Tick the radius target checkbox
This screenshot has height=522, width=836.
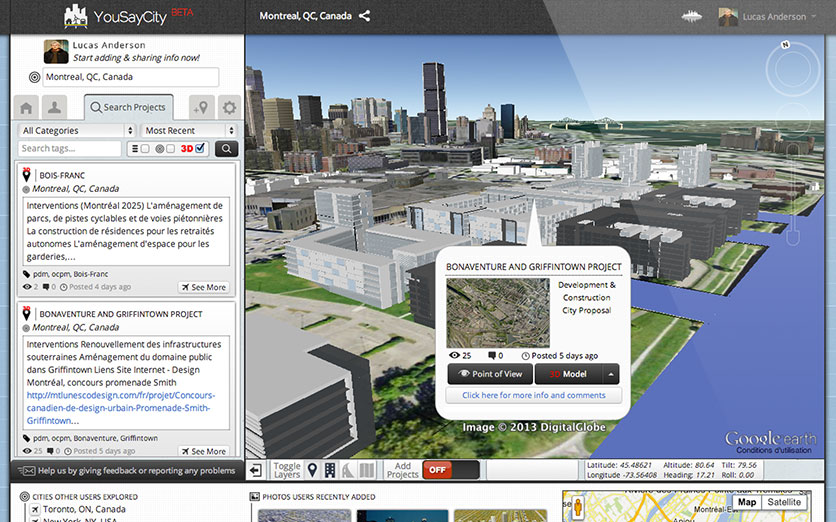170,149
